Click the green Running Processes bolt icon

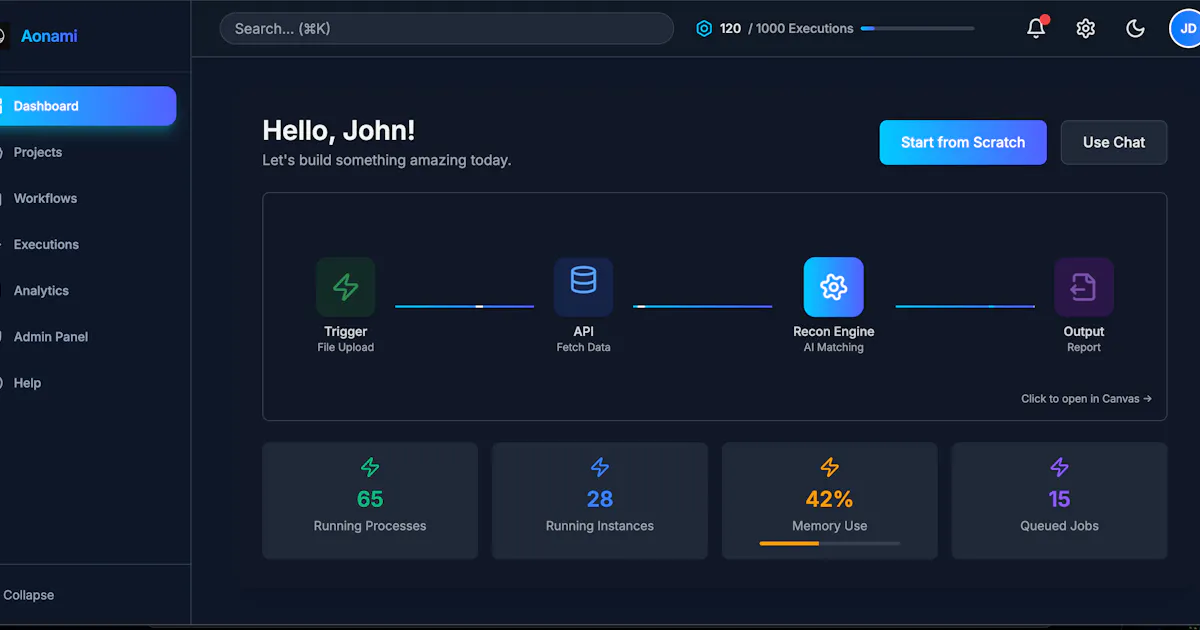point(370,467)
